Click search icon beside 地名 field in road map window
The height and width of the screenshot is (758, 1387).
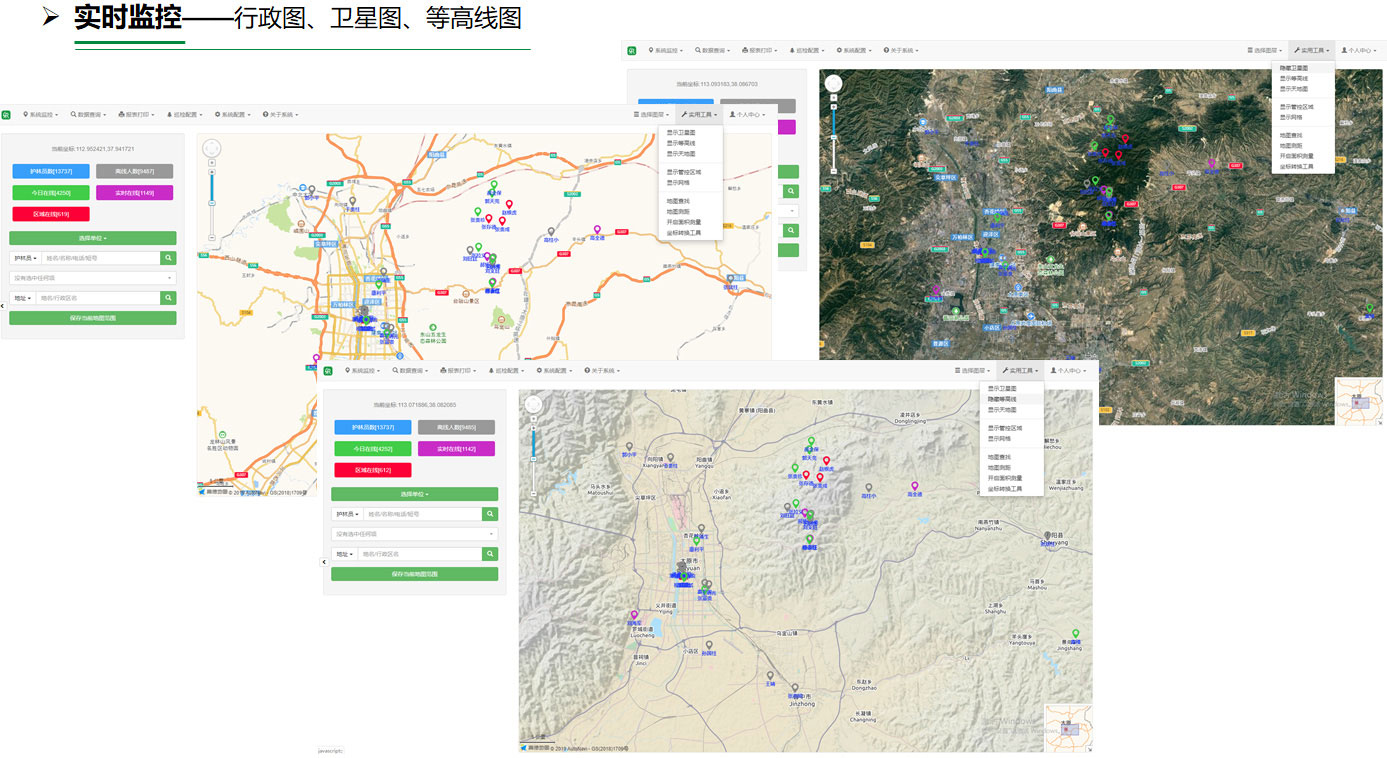click(168, 298)
